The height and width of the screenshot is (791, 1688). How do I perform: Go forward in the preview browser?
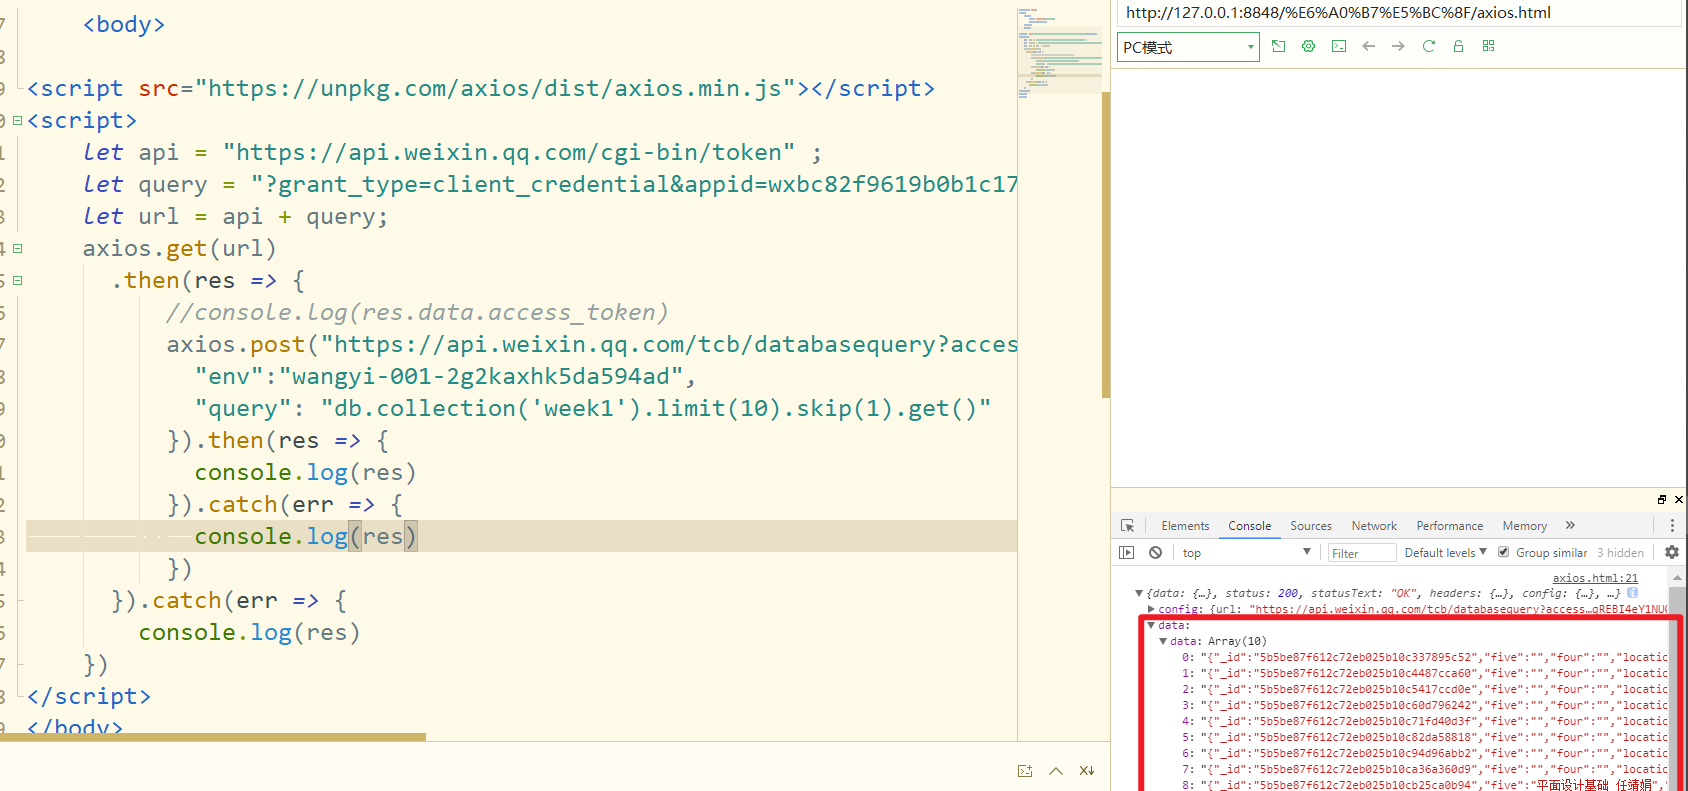[x=1398, y=46]
